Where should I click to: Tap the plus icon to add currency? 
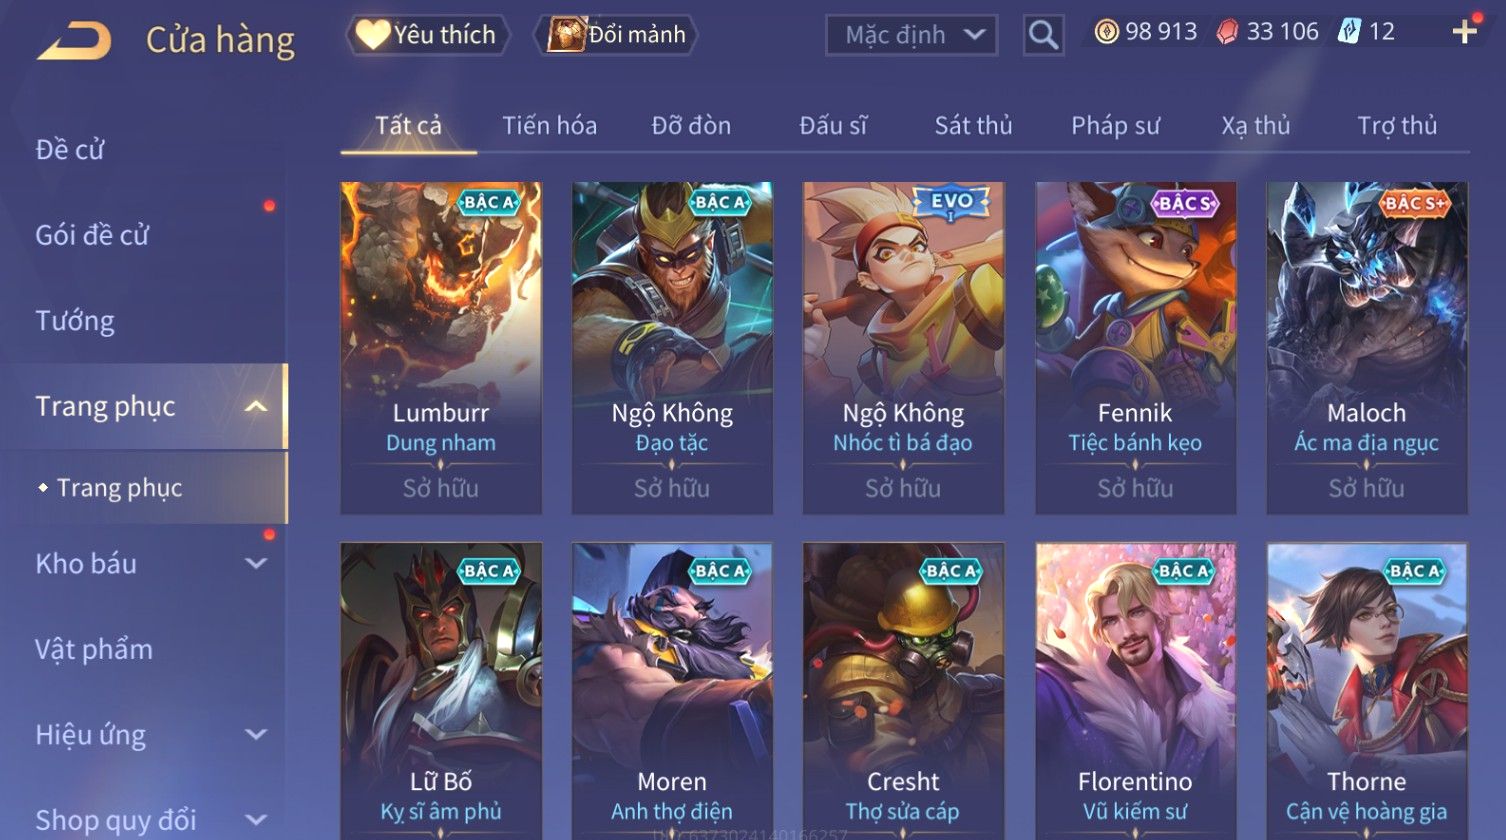click(1464, 32)
